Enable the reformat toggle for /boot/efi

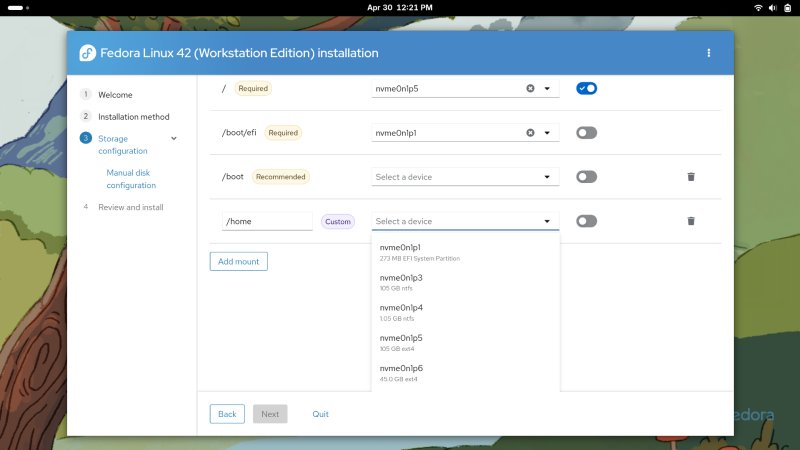click(586, 132)
